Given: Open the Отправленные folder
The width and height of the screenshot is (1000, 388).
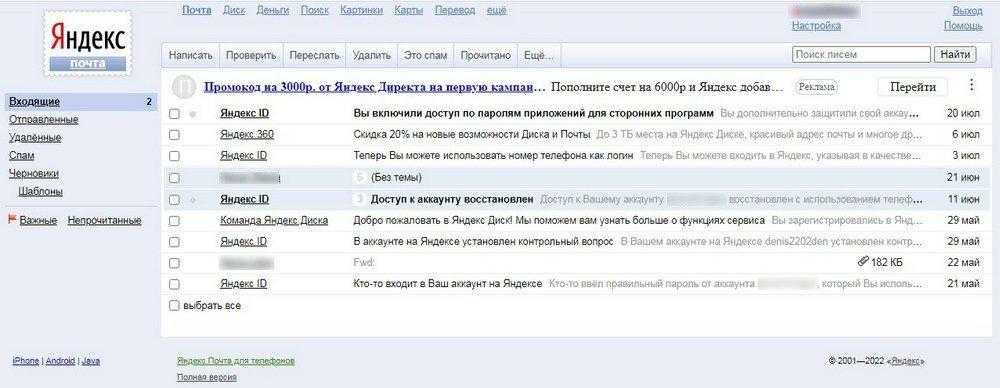Looking at the screenshot, I should click(x=43, y=119).
